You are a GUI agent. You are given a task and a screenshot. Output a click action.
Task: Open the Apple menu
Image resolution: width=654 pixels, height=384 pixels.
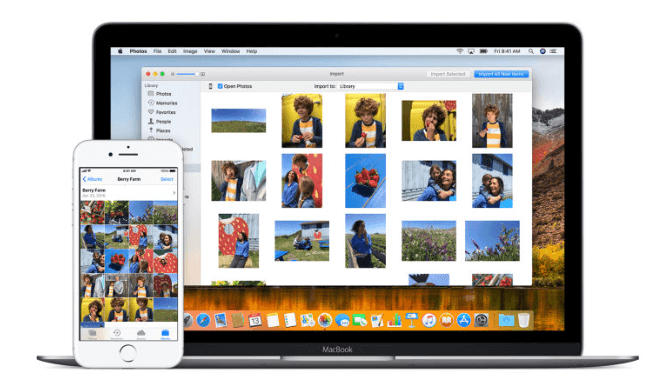click(x=120, y=51)
